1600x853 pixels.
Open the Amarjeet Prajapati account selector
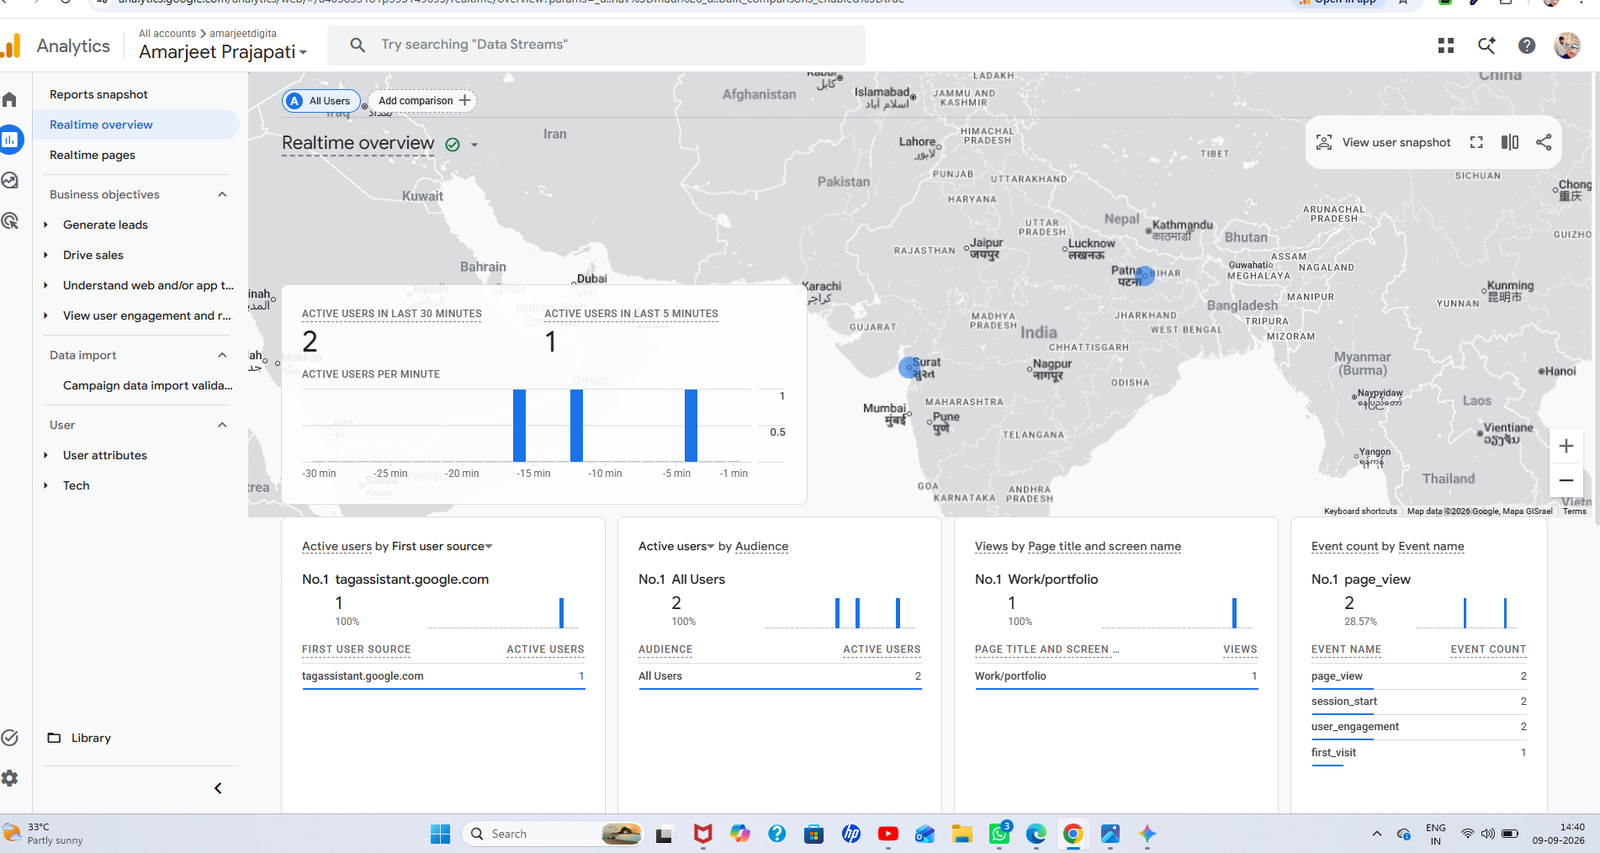(223, 52)
